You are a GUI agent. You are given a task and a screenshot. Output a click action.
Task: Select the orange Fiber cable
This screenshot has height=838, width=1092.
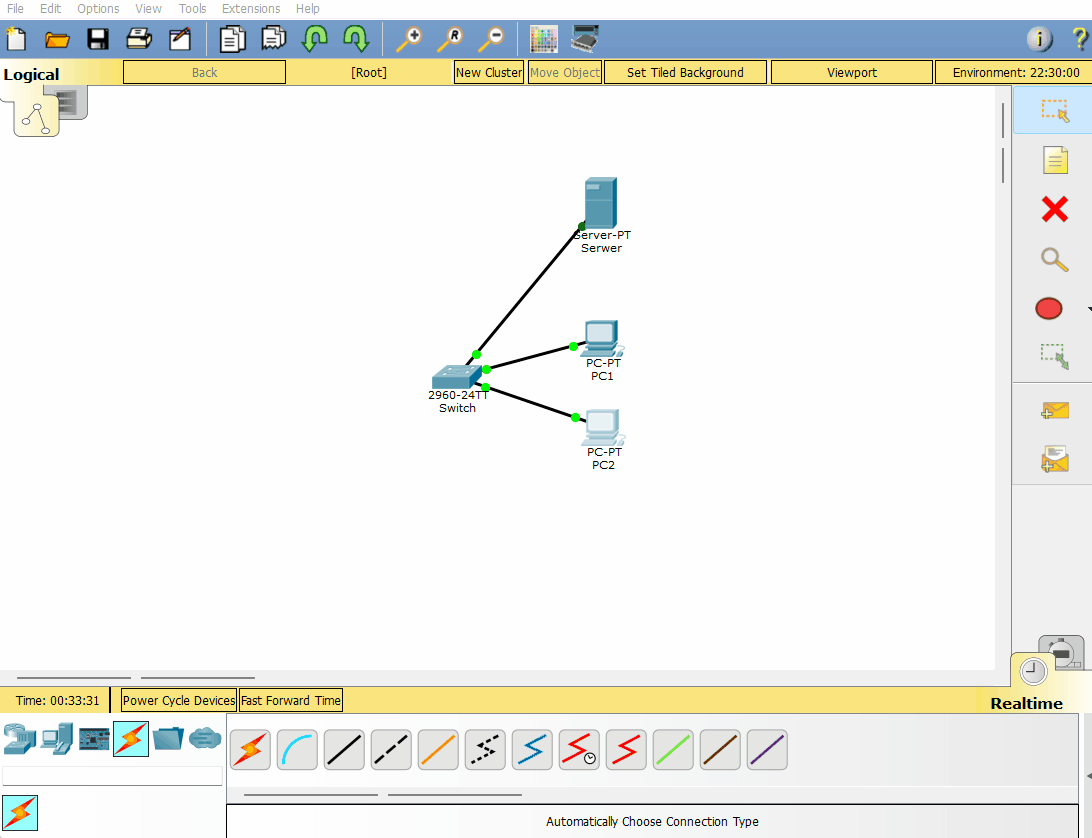point(438,750)
